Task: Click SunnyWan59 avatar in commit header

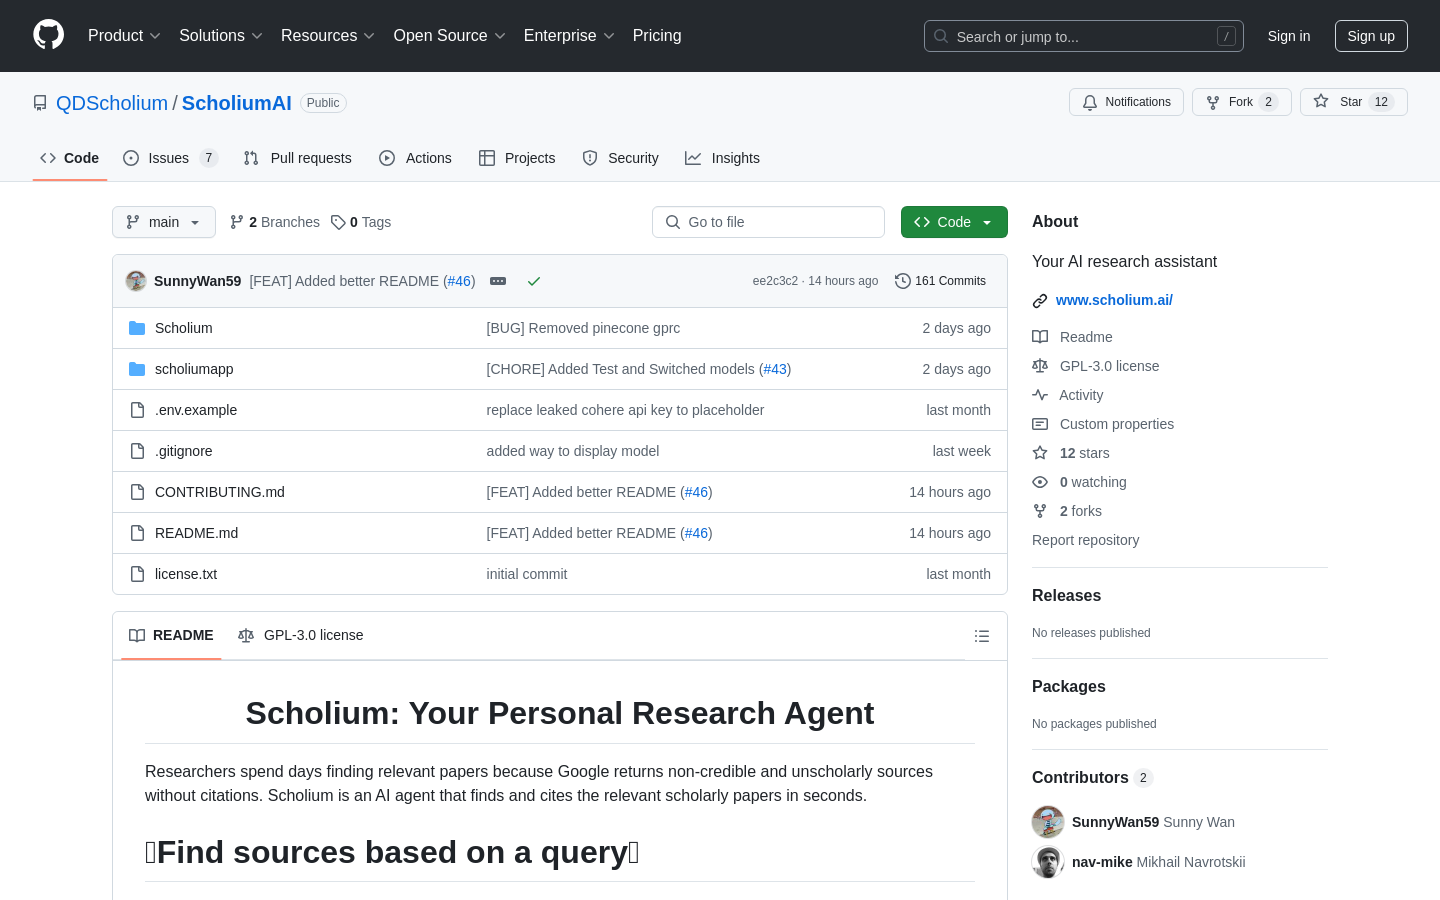Action: tap(136, 281)
